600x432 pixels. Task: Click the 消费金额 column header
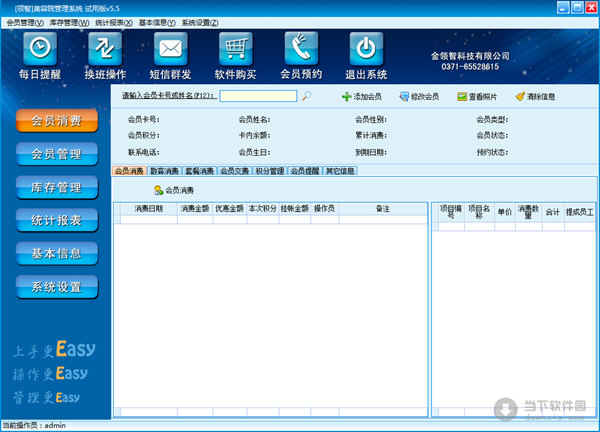[x=195, y=209]
